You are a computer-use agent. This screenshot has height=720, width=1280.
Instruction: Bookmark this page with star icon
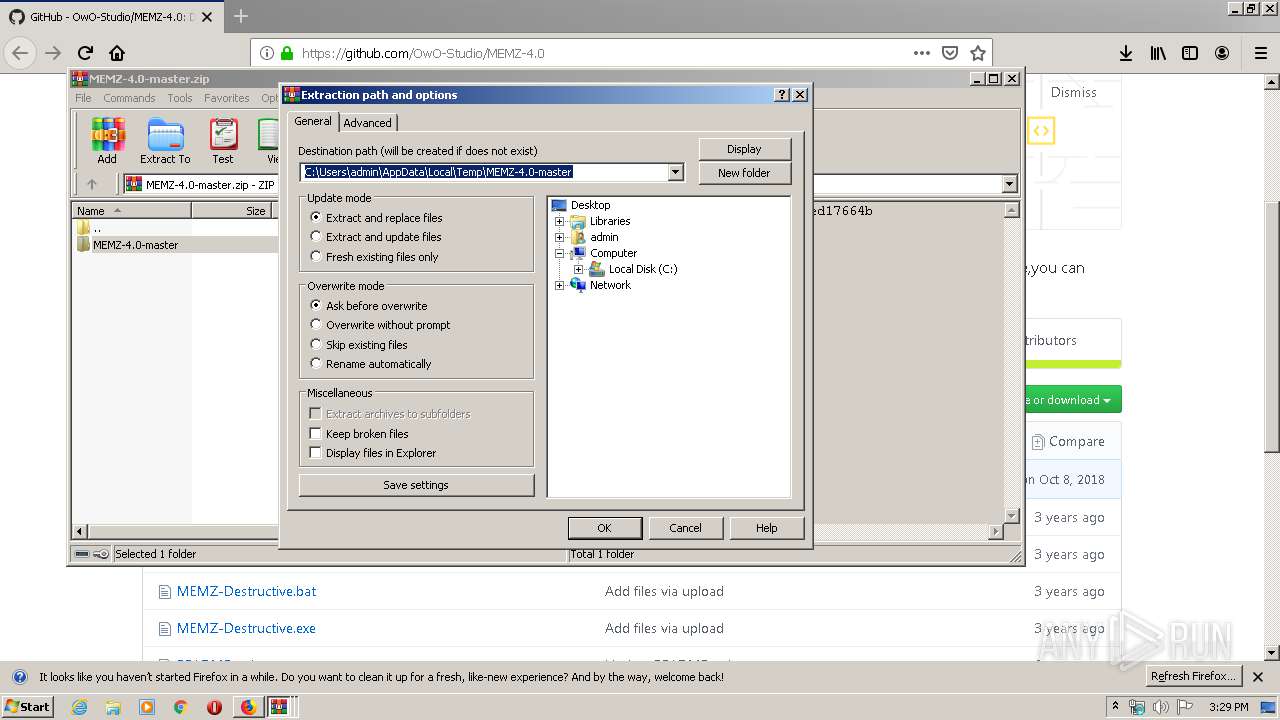coord(978,53)
